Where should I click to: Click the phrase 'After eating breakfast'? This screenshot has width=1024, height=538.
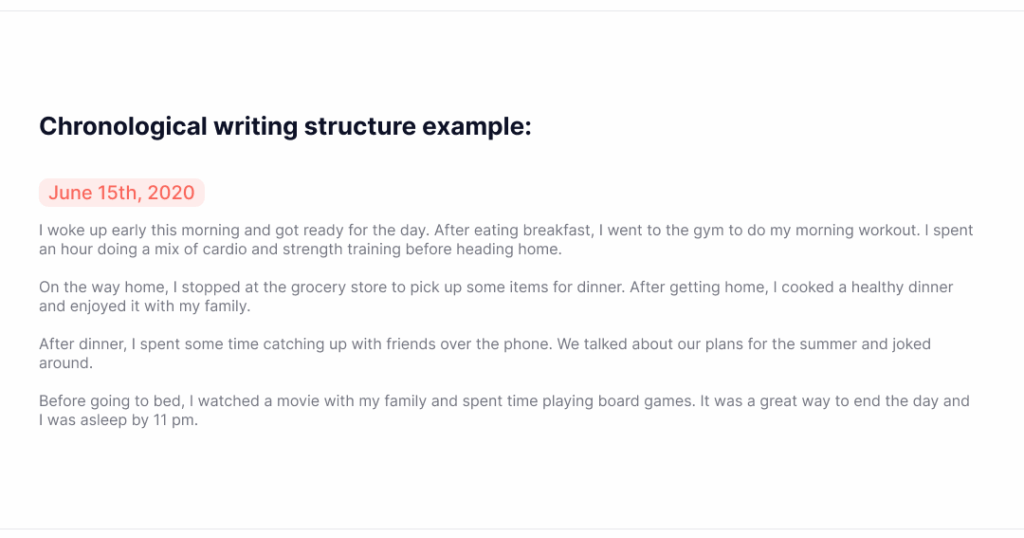[513, 230]
